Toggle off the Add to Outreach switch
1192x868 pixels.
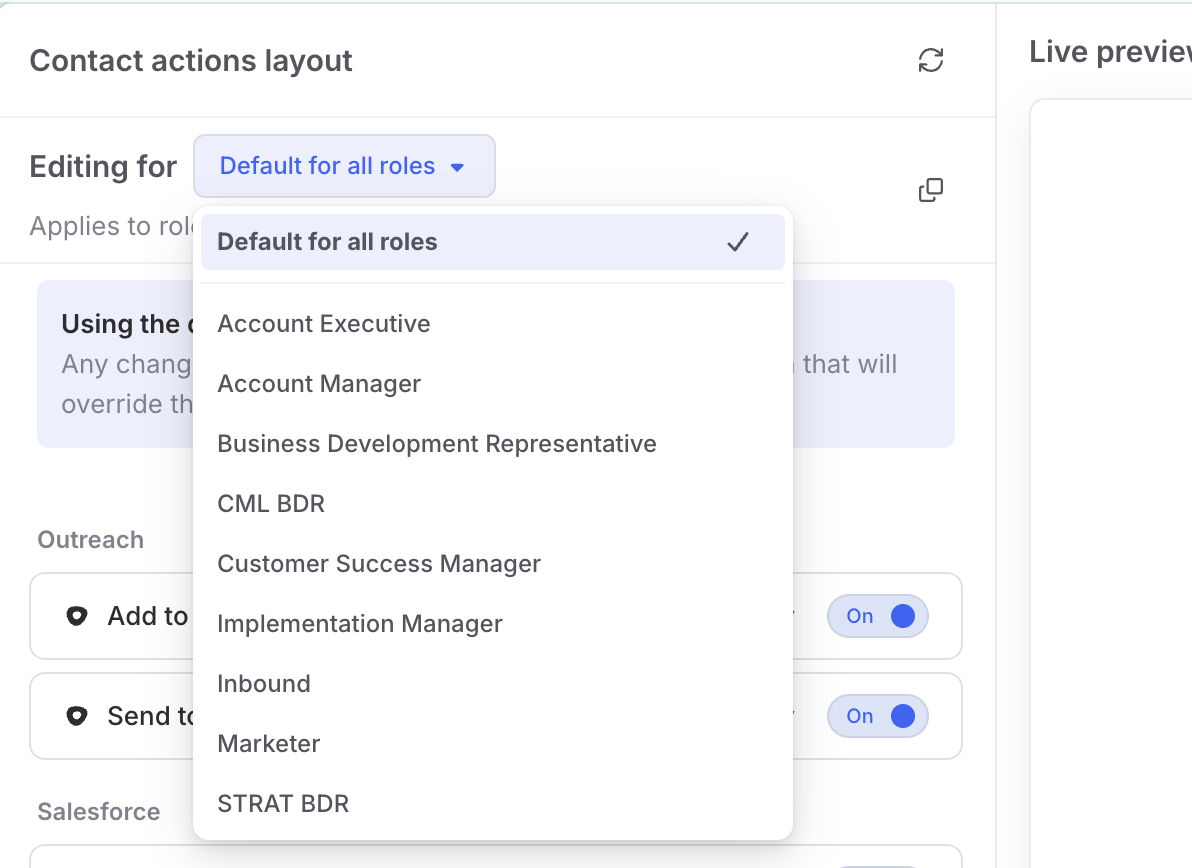[878, 616]
